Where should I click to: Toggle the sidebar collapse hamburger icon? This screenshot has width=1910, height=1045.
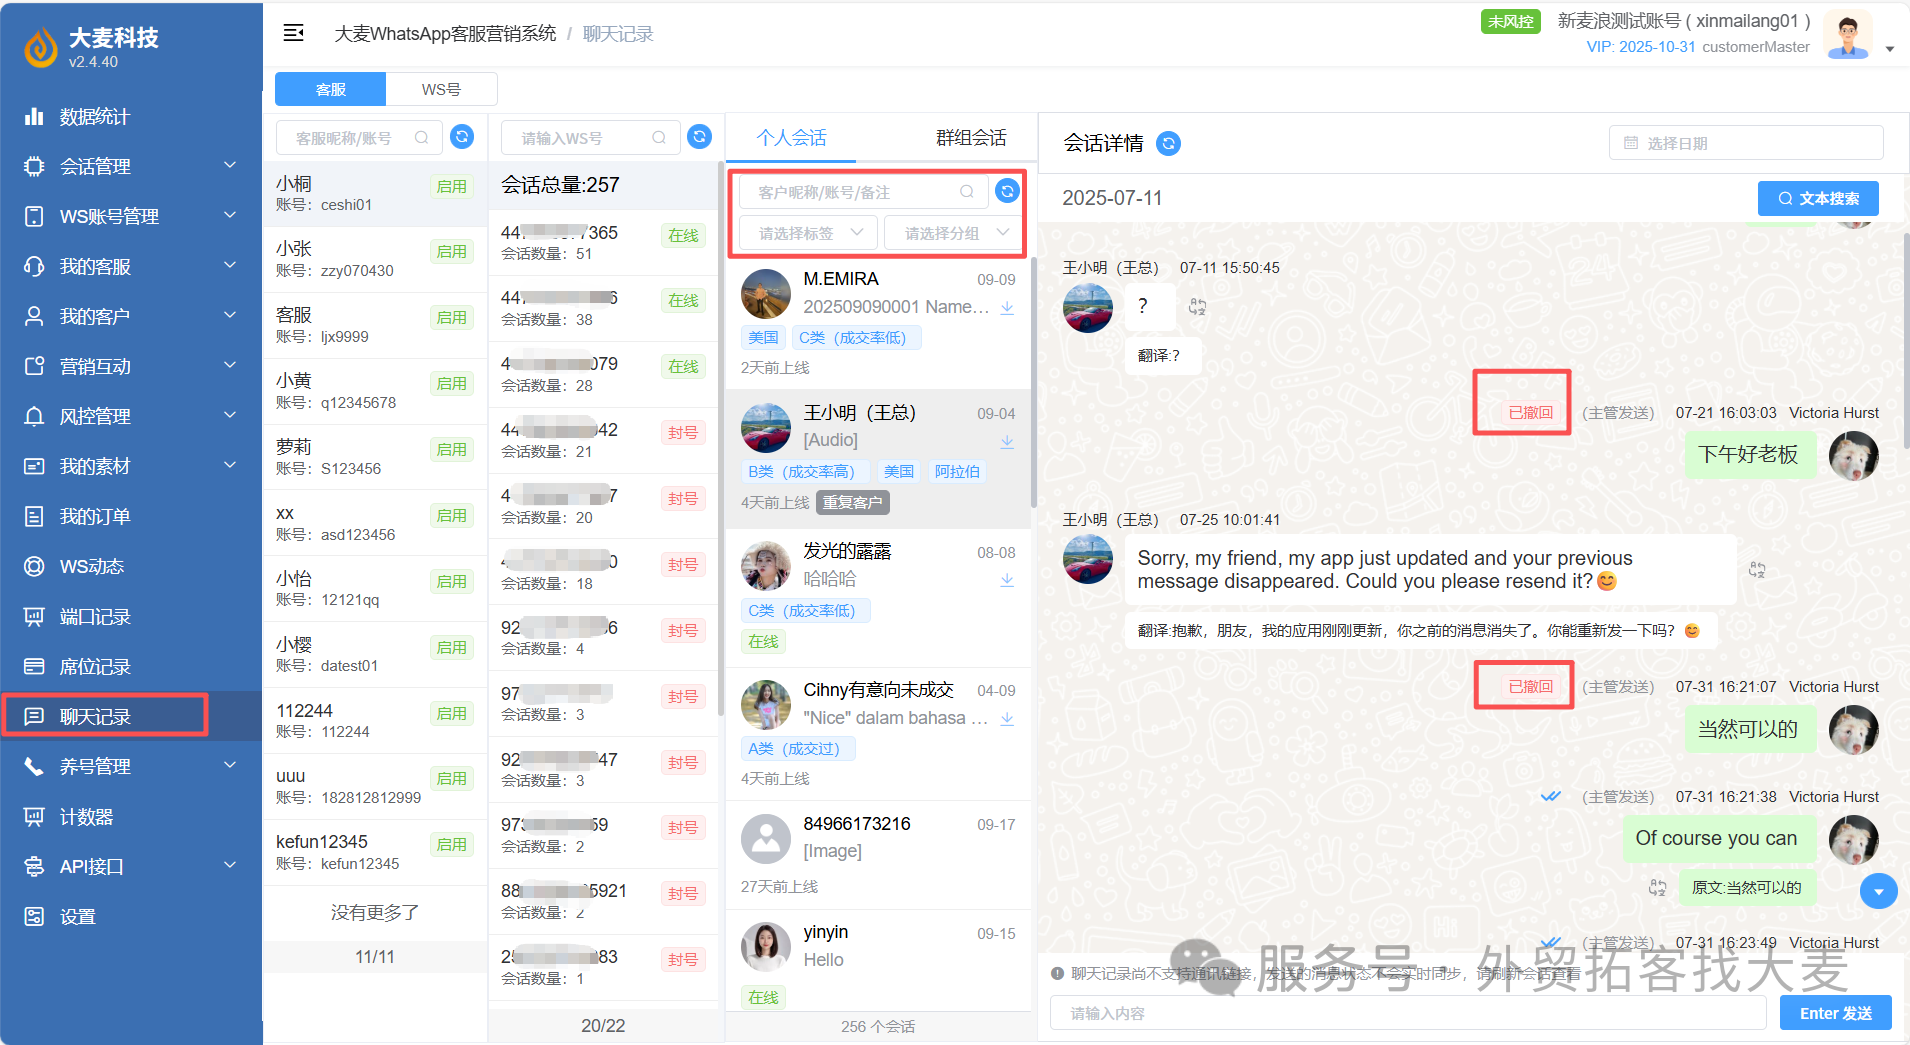pos(293,33)
